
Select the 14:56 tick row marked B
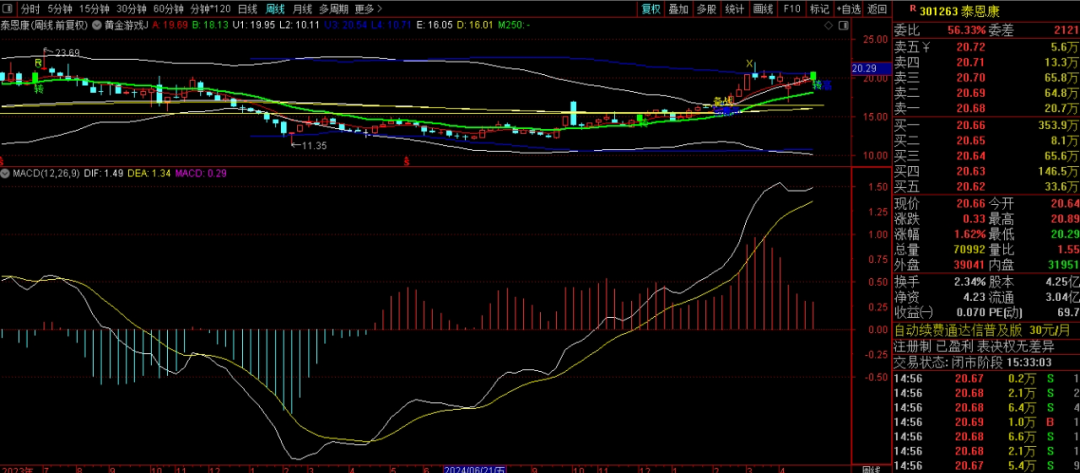(986, 422)
